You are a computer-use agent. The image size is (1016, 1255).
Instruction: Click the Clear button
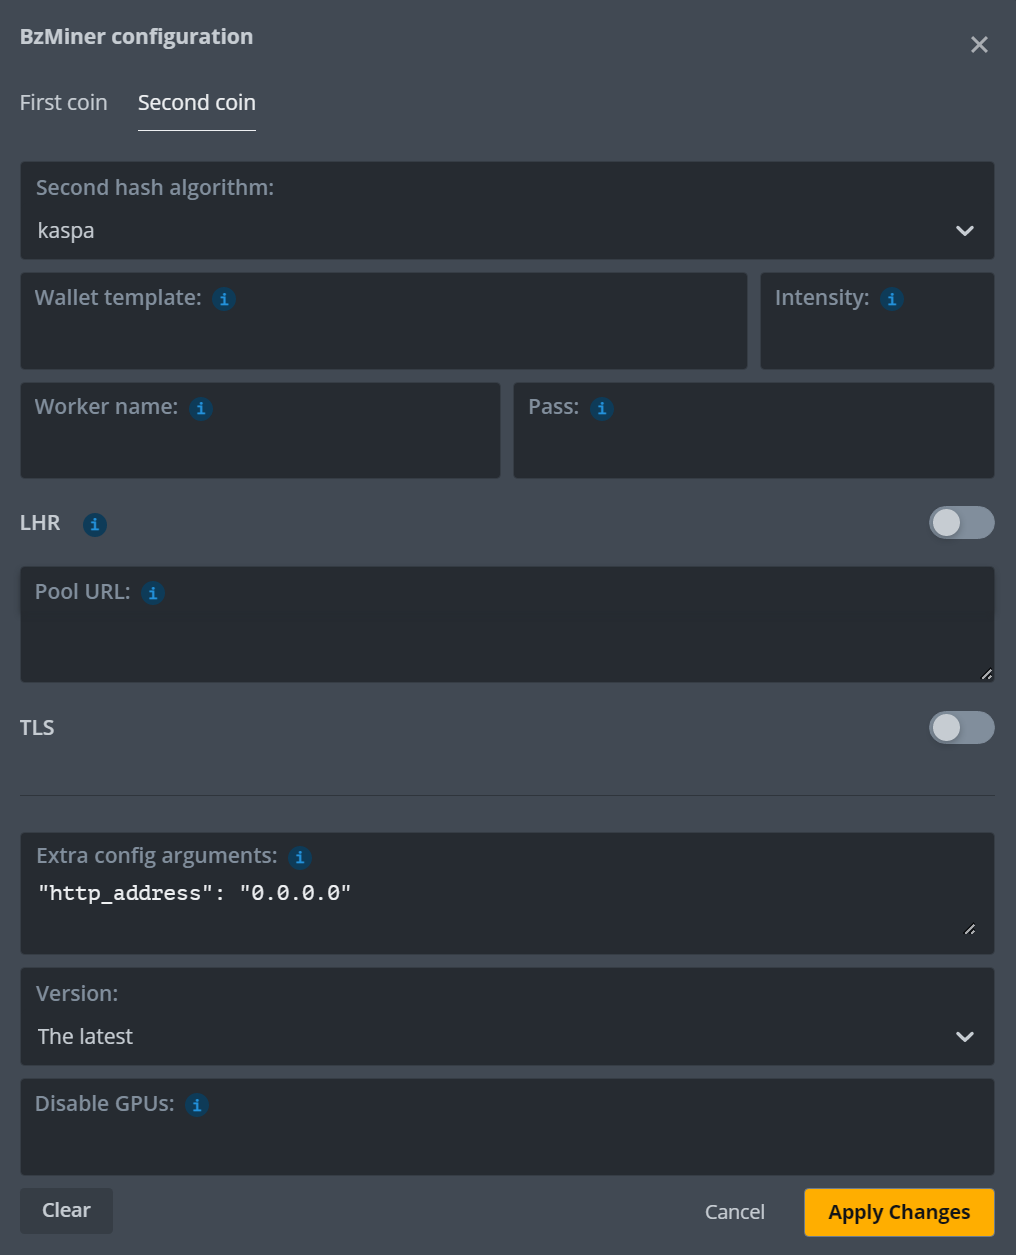[66, 1210]
